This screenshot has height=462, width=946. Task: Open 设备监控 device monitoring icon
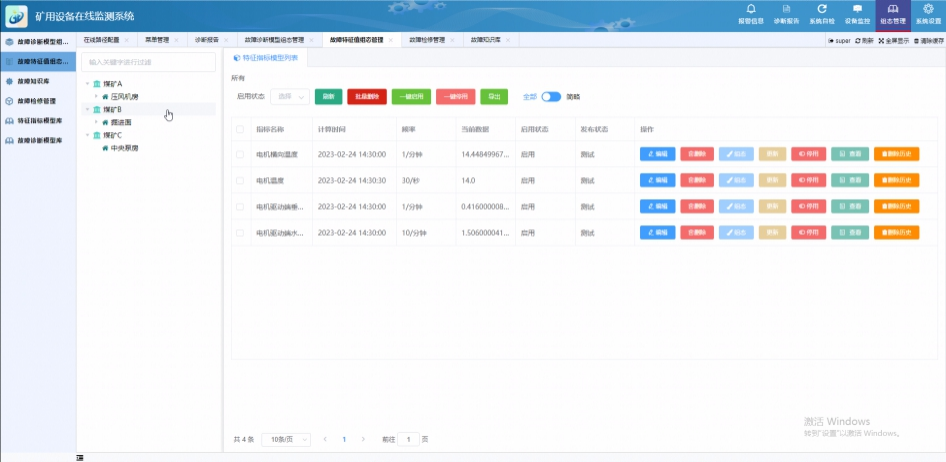[x=857, y=13]
